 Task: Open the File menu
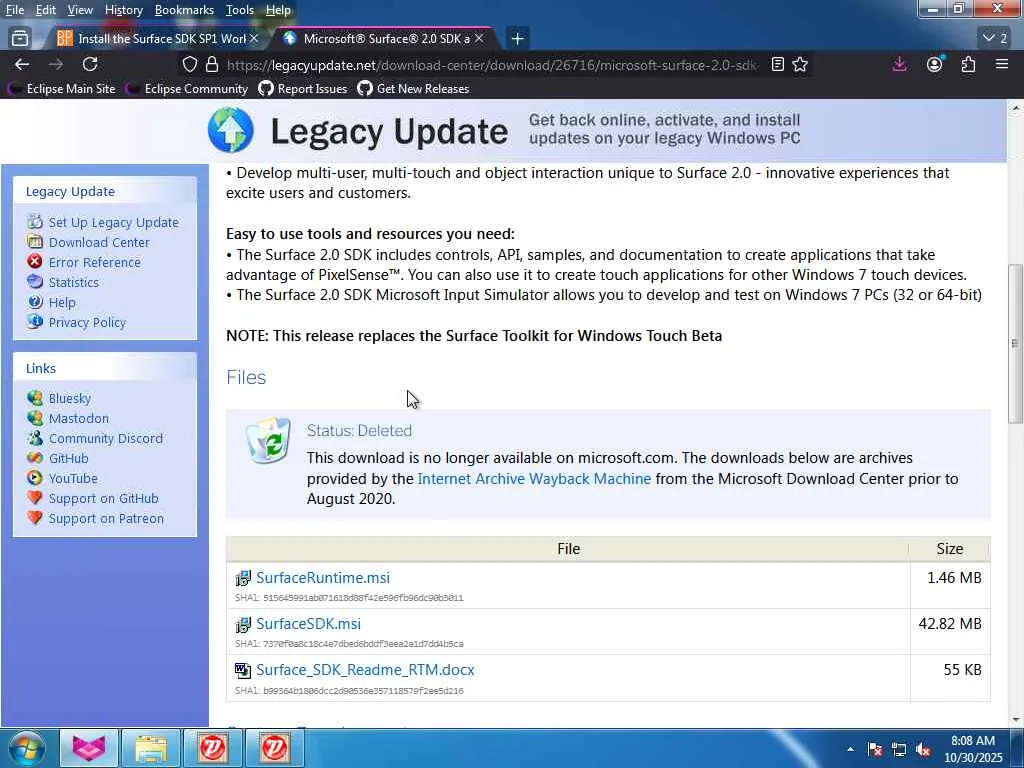tap(14, 10)
